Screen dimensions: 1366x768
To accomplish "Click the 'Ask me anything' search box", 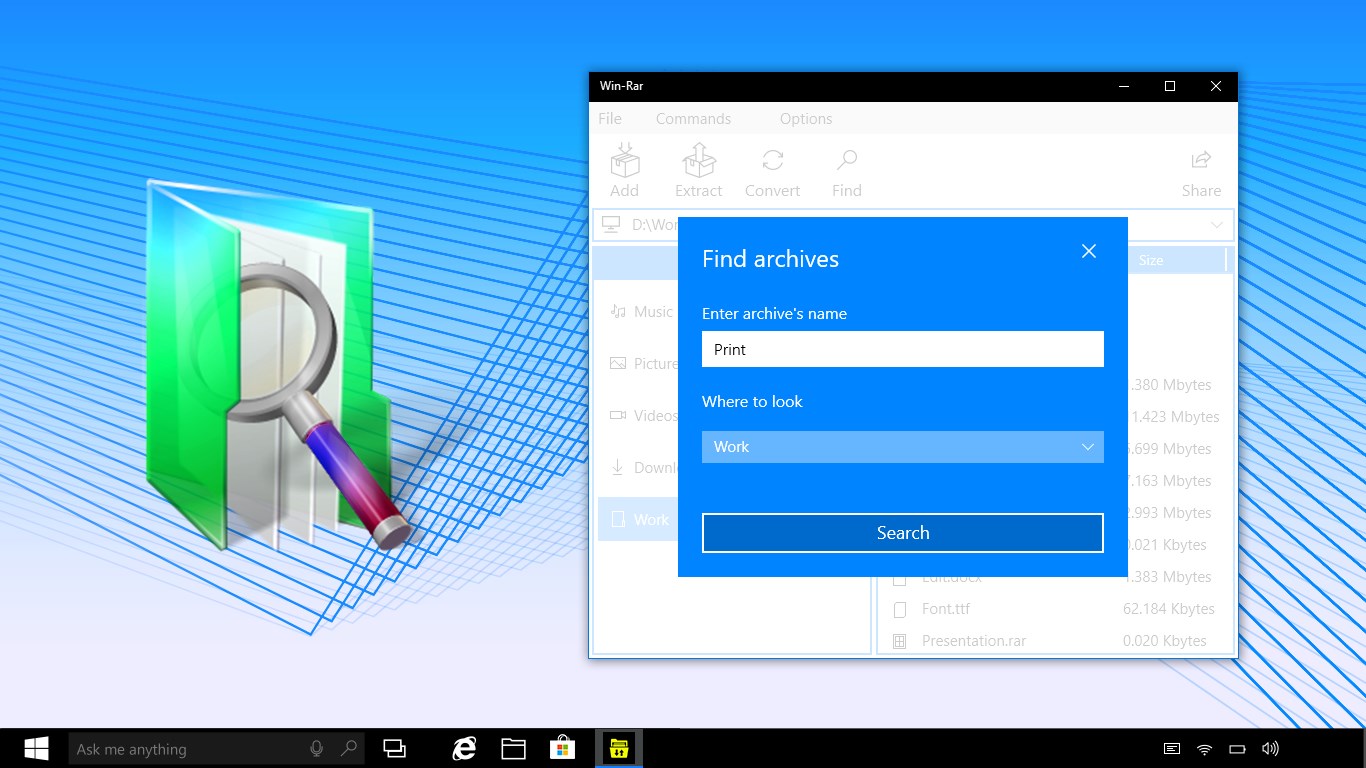I will tap(217, 749).
